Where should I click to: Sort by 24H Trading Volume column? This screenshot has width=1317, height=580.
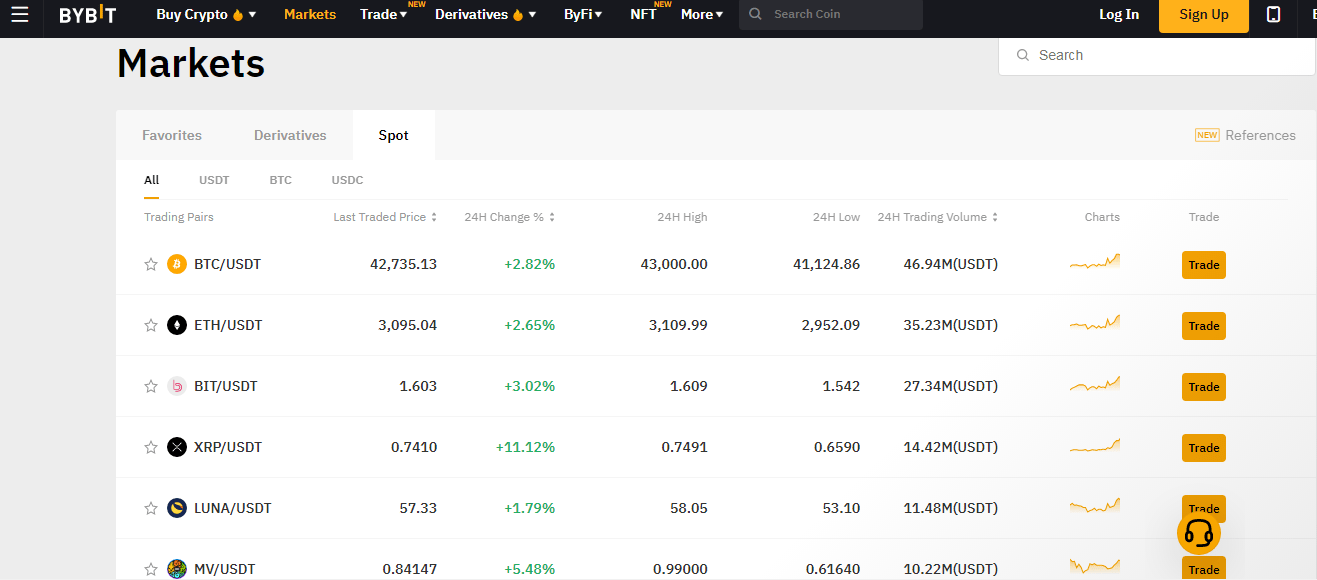[937, 217]
